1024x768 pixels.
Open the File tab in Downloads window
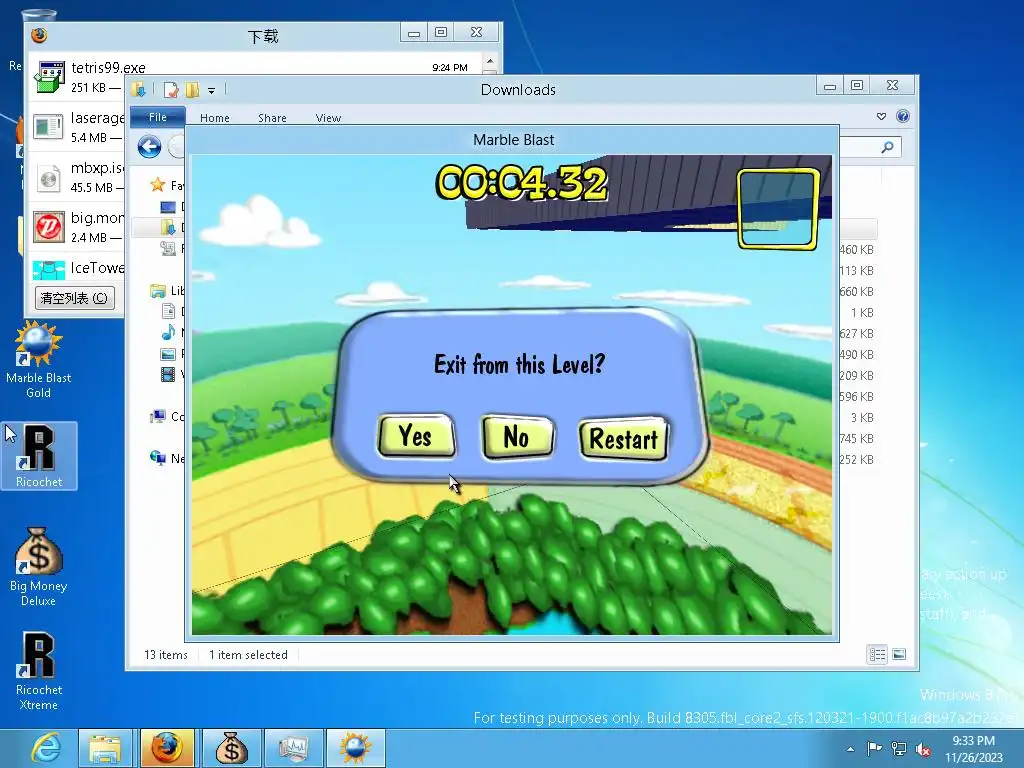[x=157, y=117]
